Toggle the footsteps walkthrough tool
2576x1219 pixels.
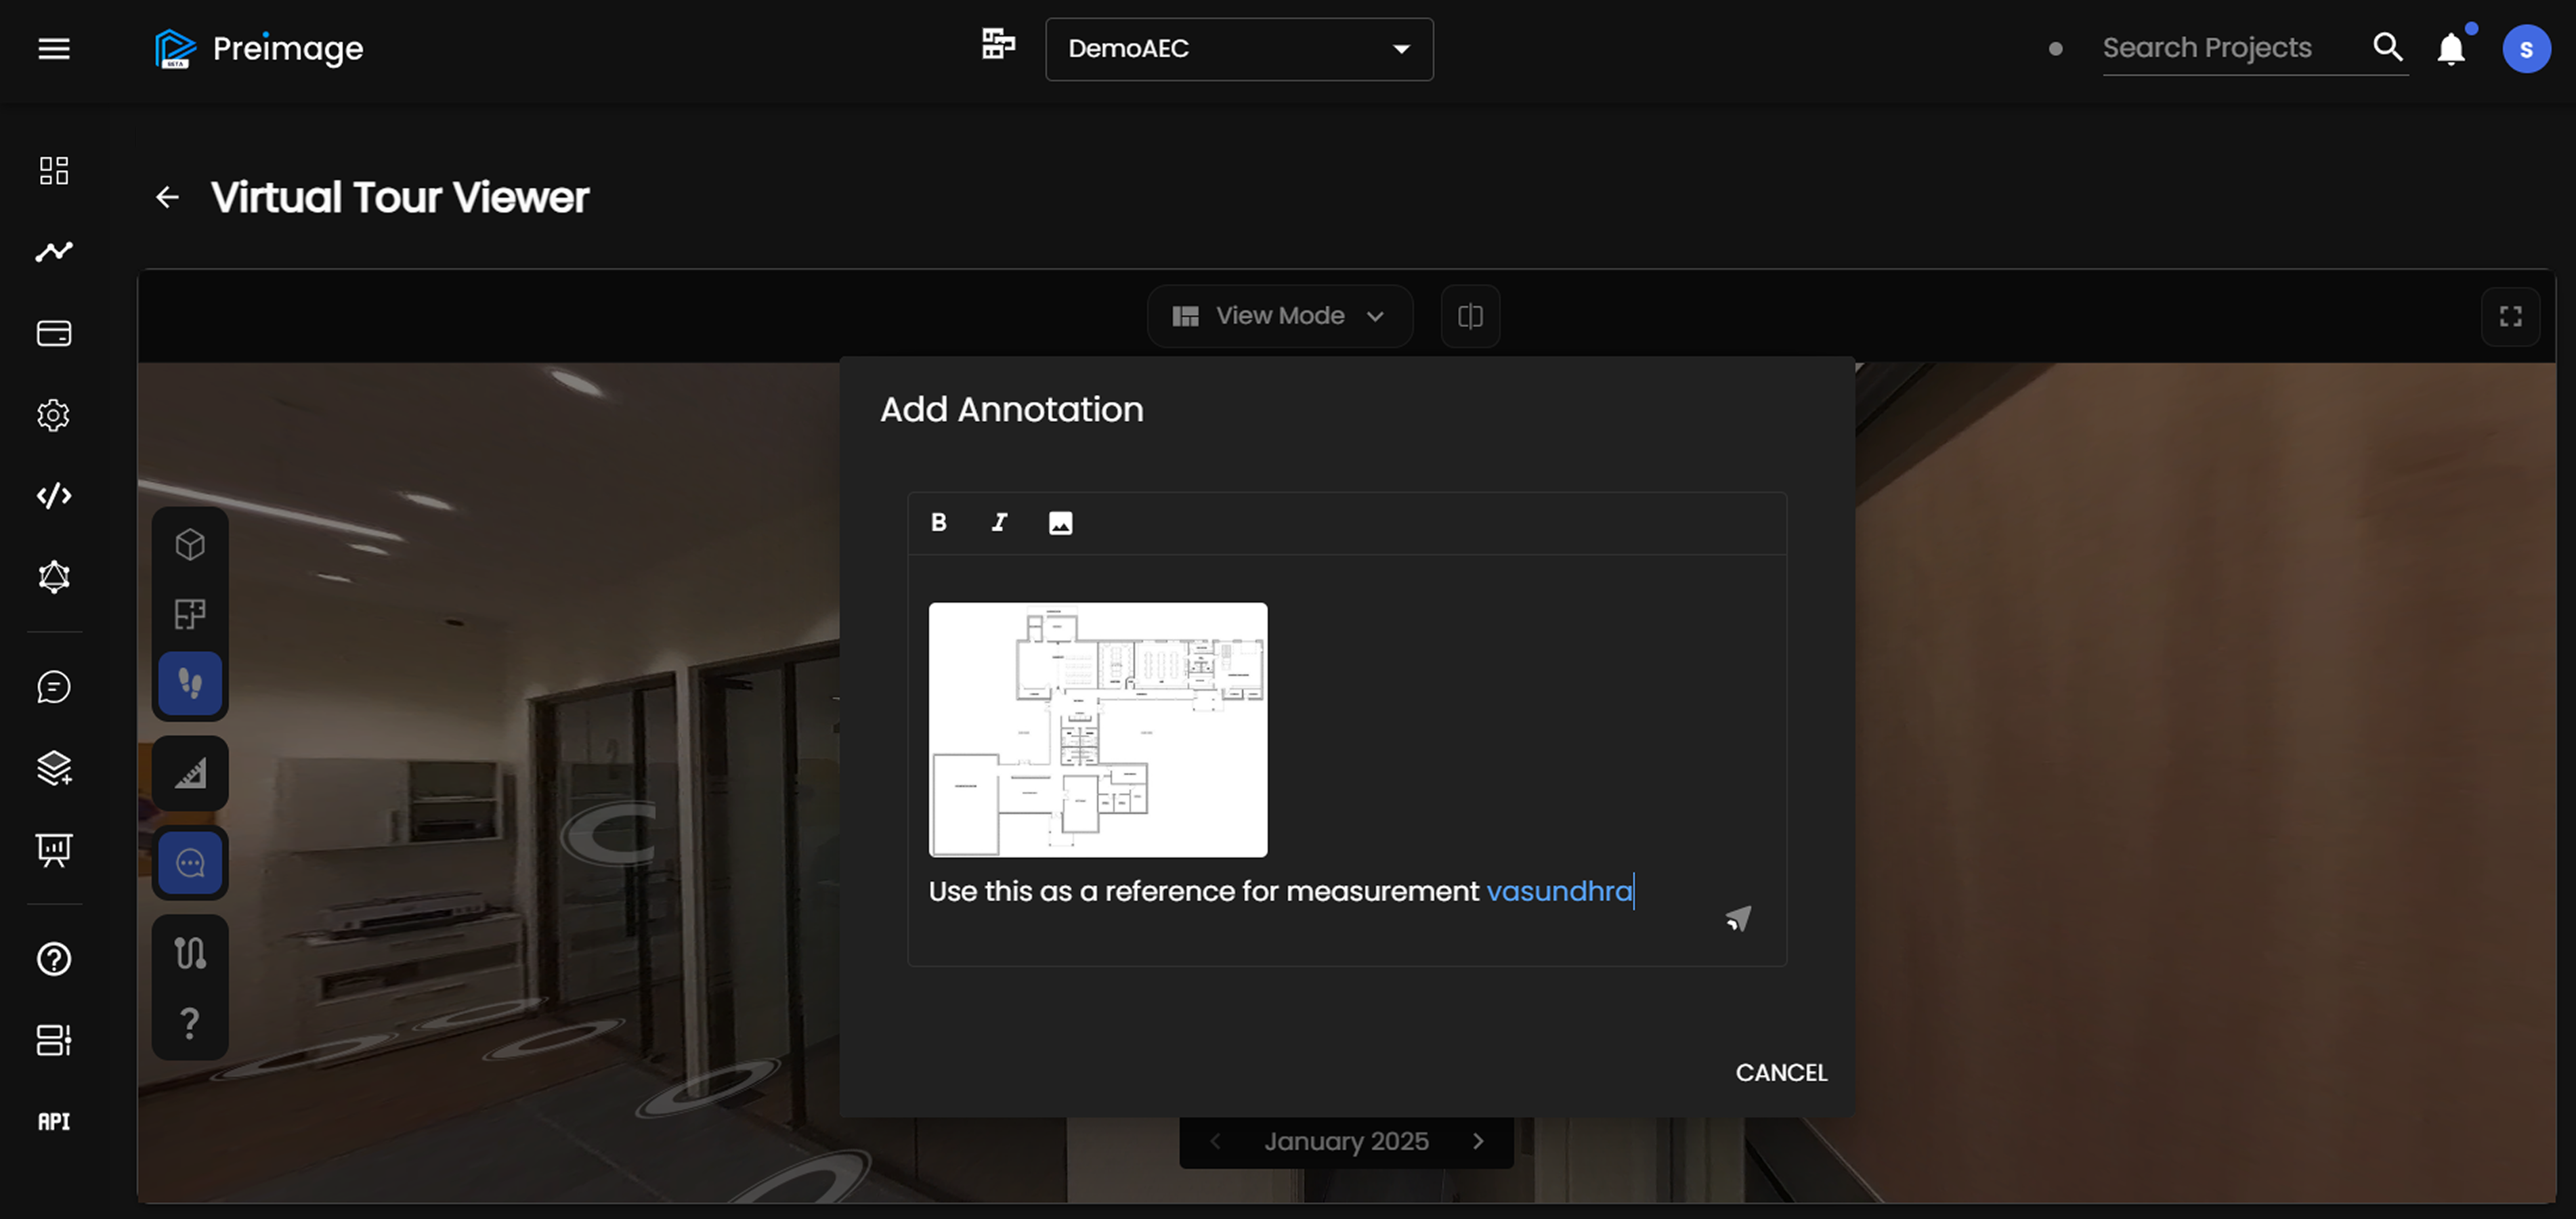190,684
